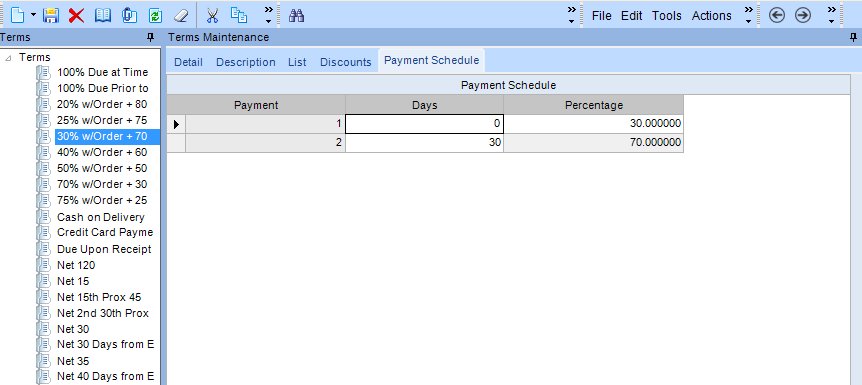Image resolution: width=862 pixels, height=385 pixels.
Task: Select the Net 30 term
Action: point(73,329)
